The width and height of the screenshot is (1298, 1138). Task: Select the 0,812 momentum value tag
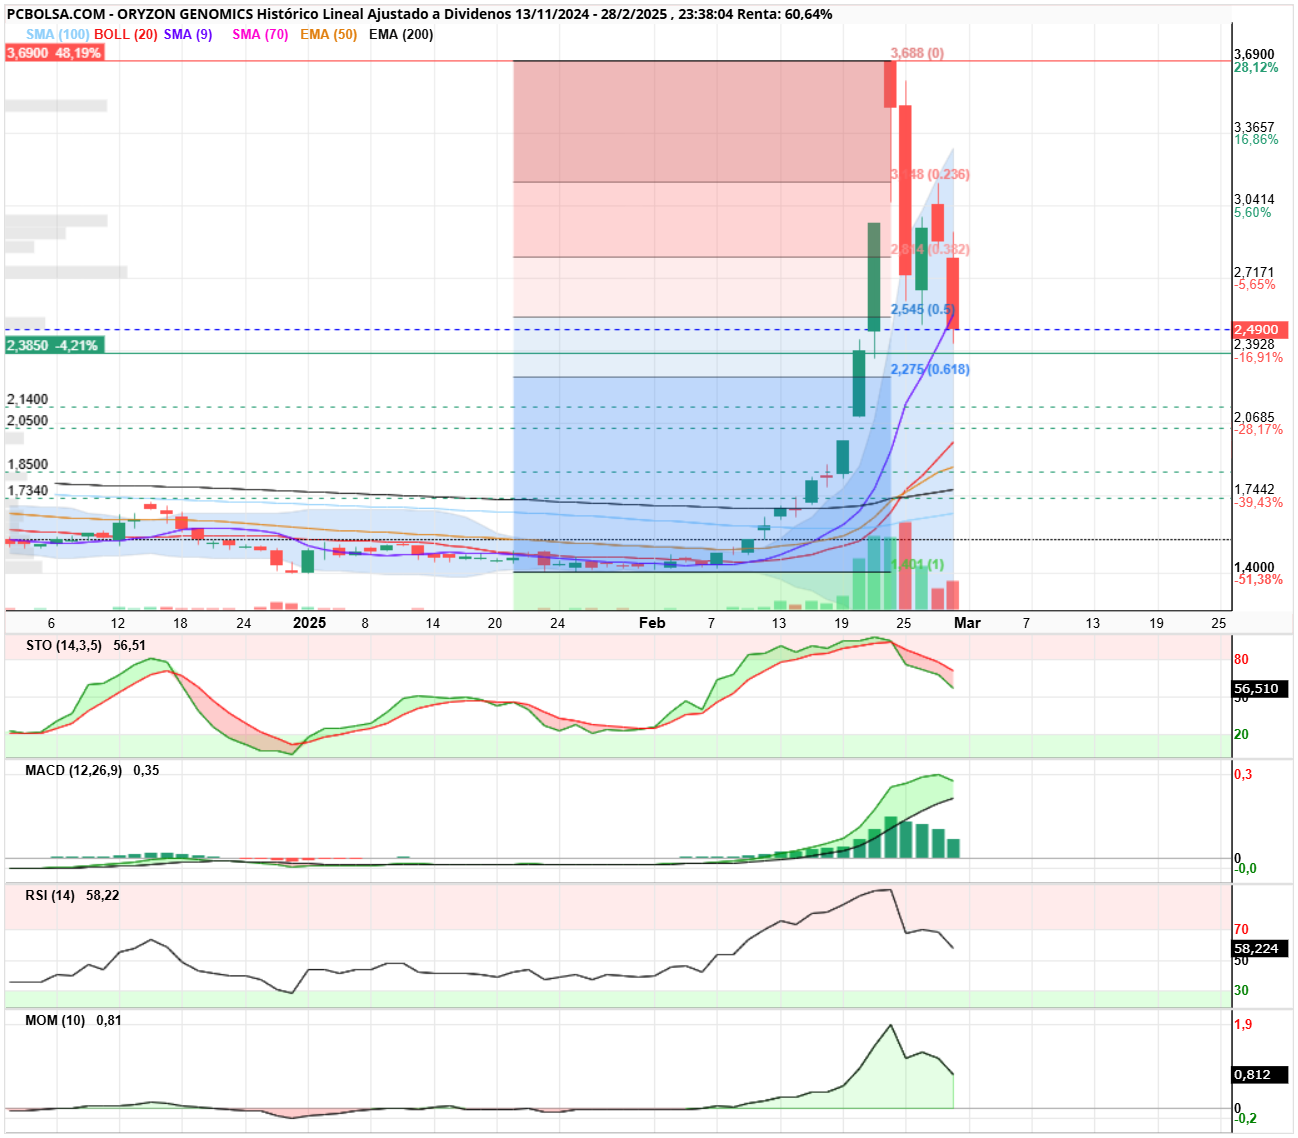pyautogui.click(x=1260, y=1074)
